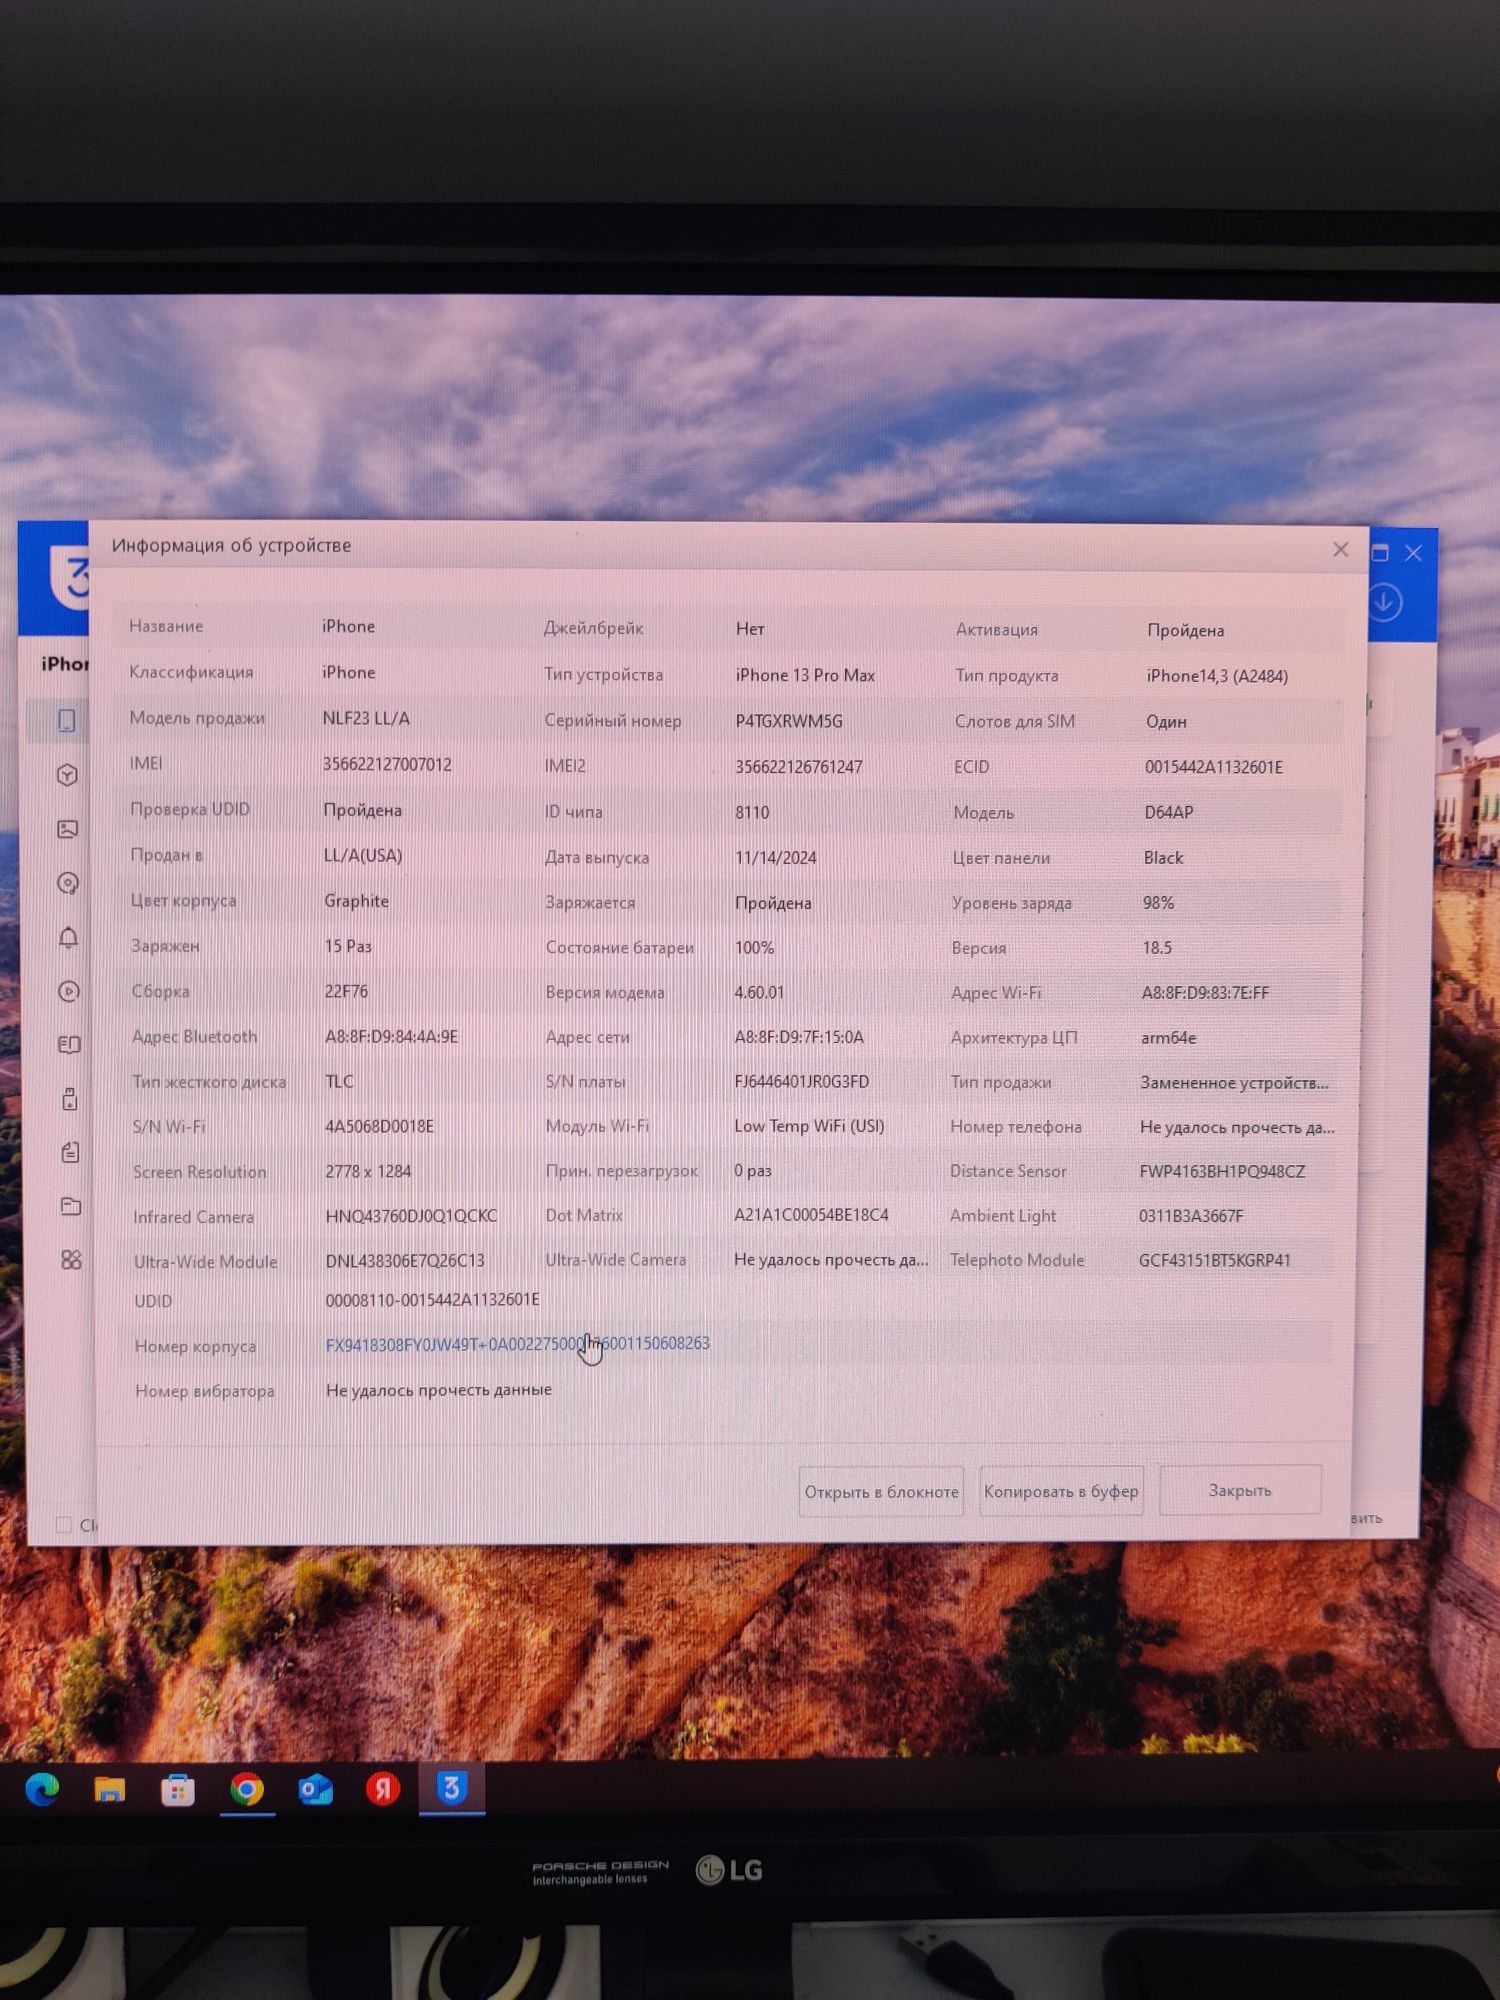Click 'Копировать в буфер' button

(x=1061, y=1491)
